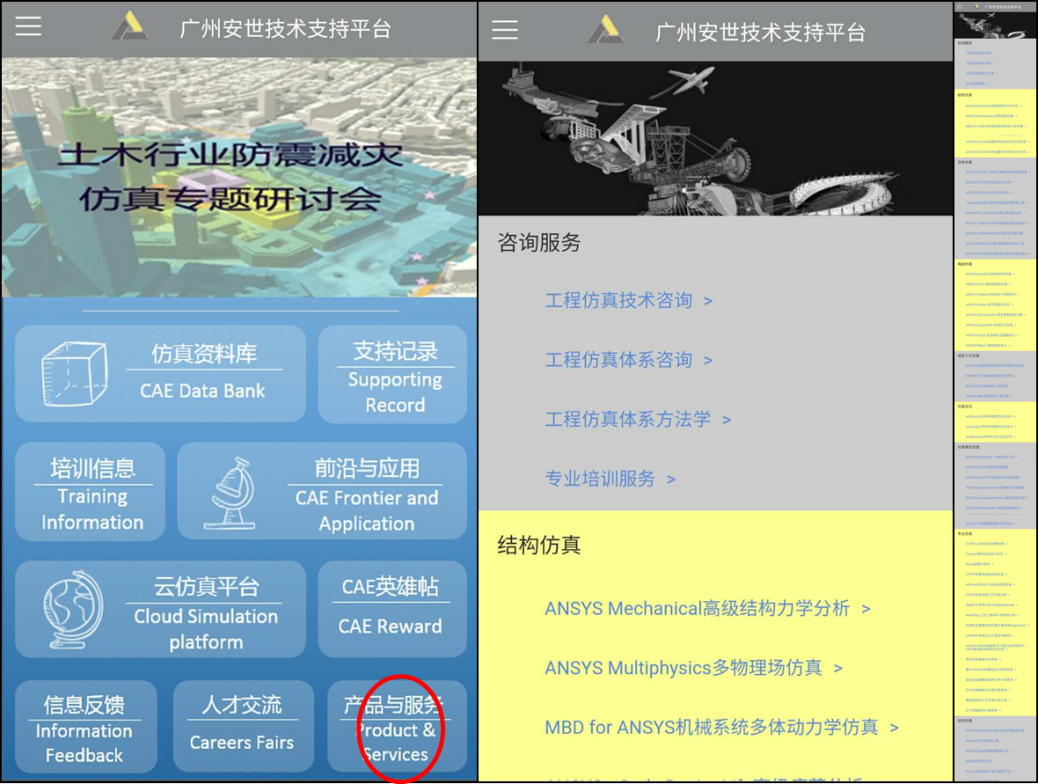Open Supporting Record tile
The image size is (1038, 784).
pyautogui.click(x=393, y=375)
